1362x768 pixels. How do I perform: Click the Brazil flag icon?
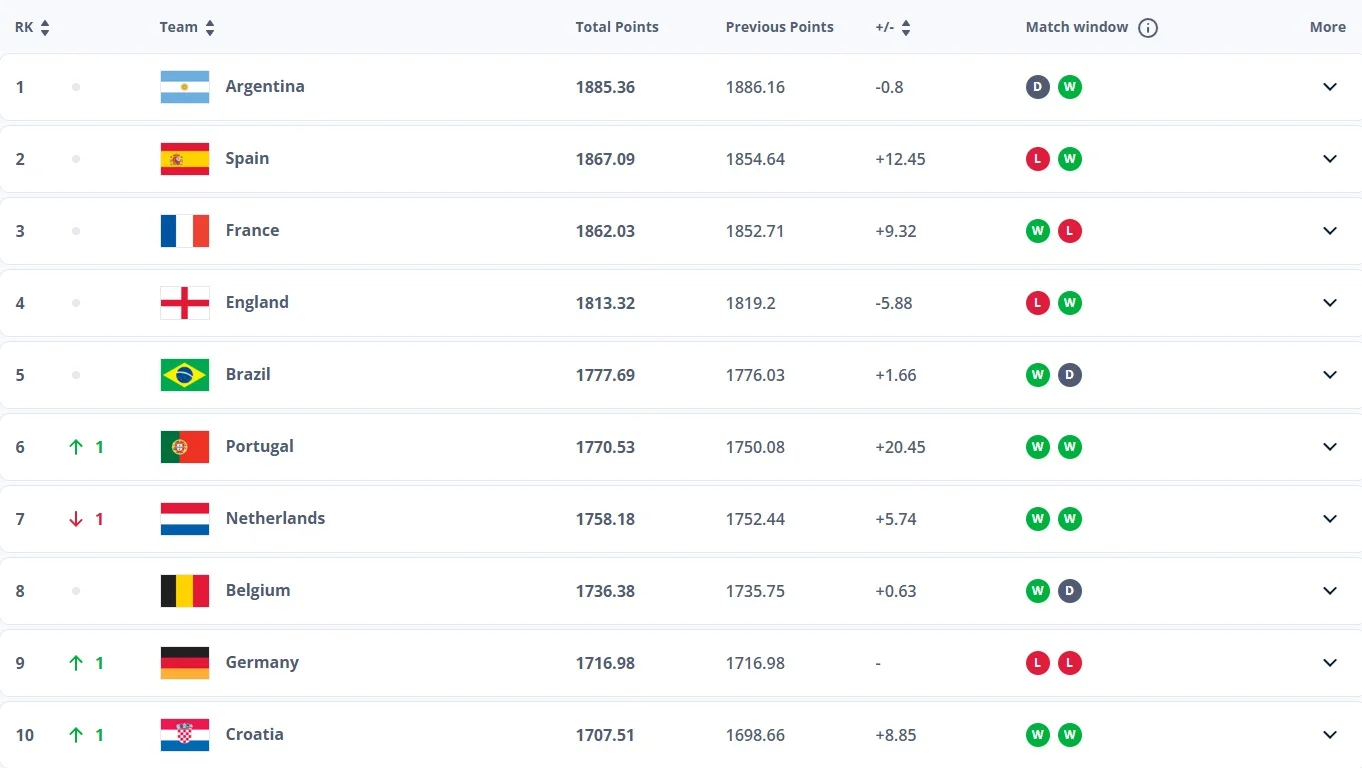185,375
